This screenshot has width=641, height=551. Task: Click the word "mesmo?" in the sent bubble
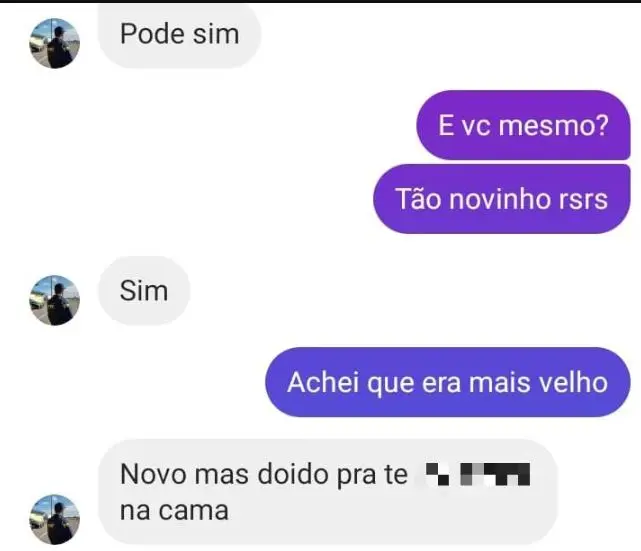(x=554, y=125)
